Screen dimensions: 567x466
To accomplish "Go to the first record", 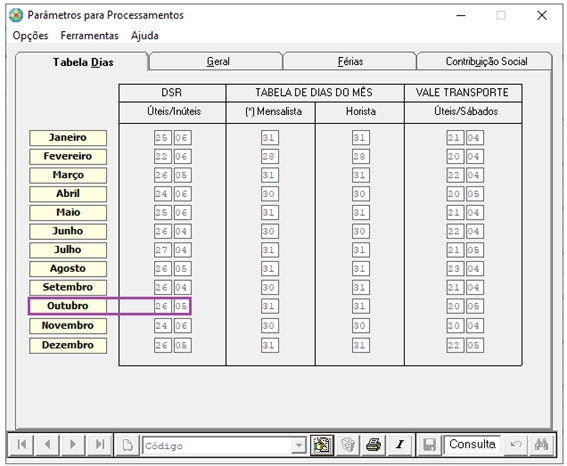I will pos(21,445).
